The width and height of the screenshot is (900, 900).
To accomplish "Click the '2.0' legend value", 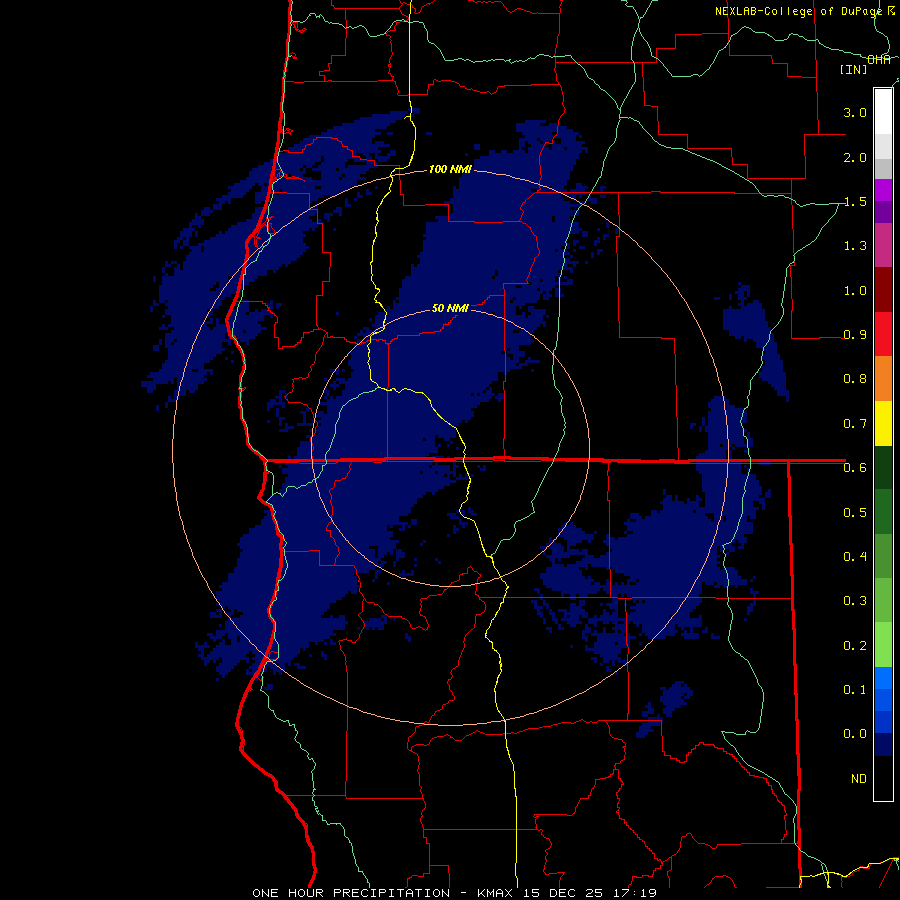I will 855,157.
